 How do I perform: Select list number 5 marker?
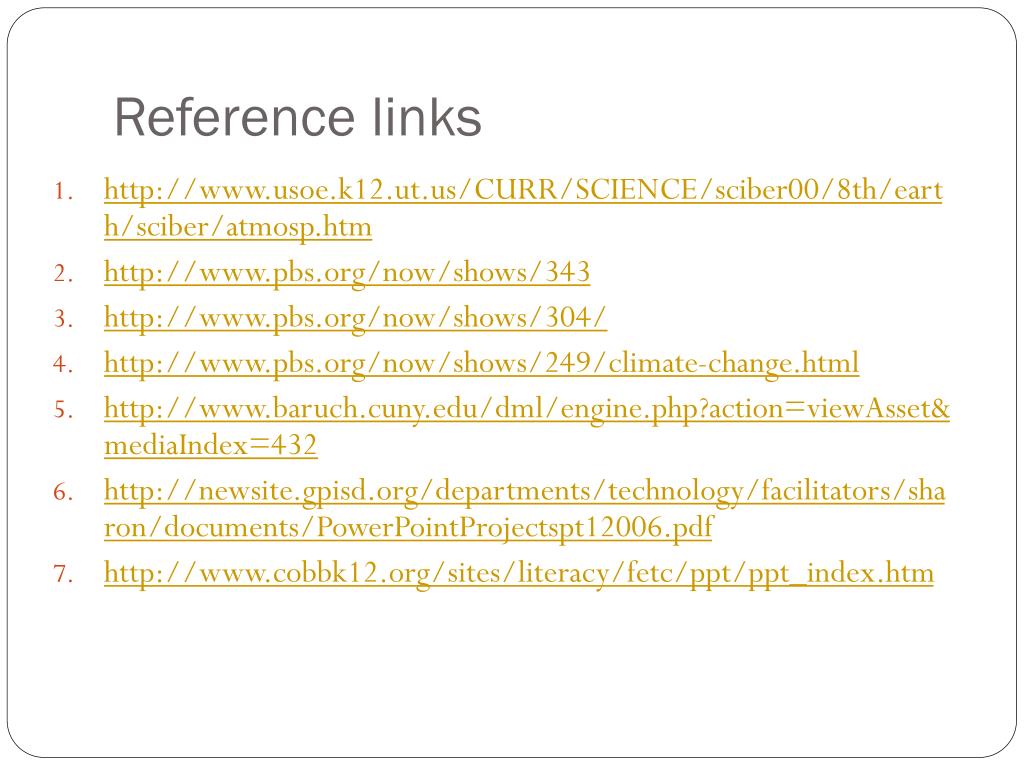coord(63,410)
